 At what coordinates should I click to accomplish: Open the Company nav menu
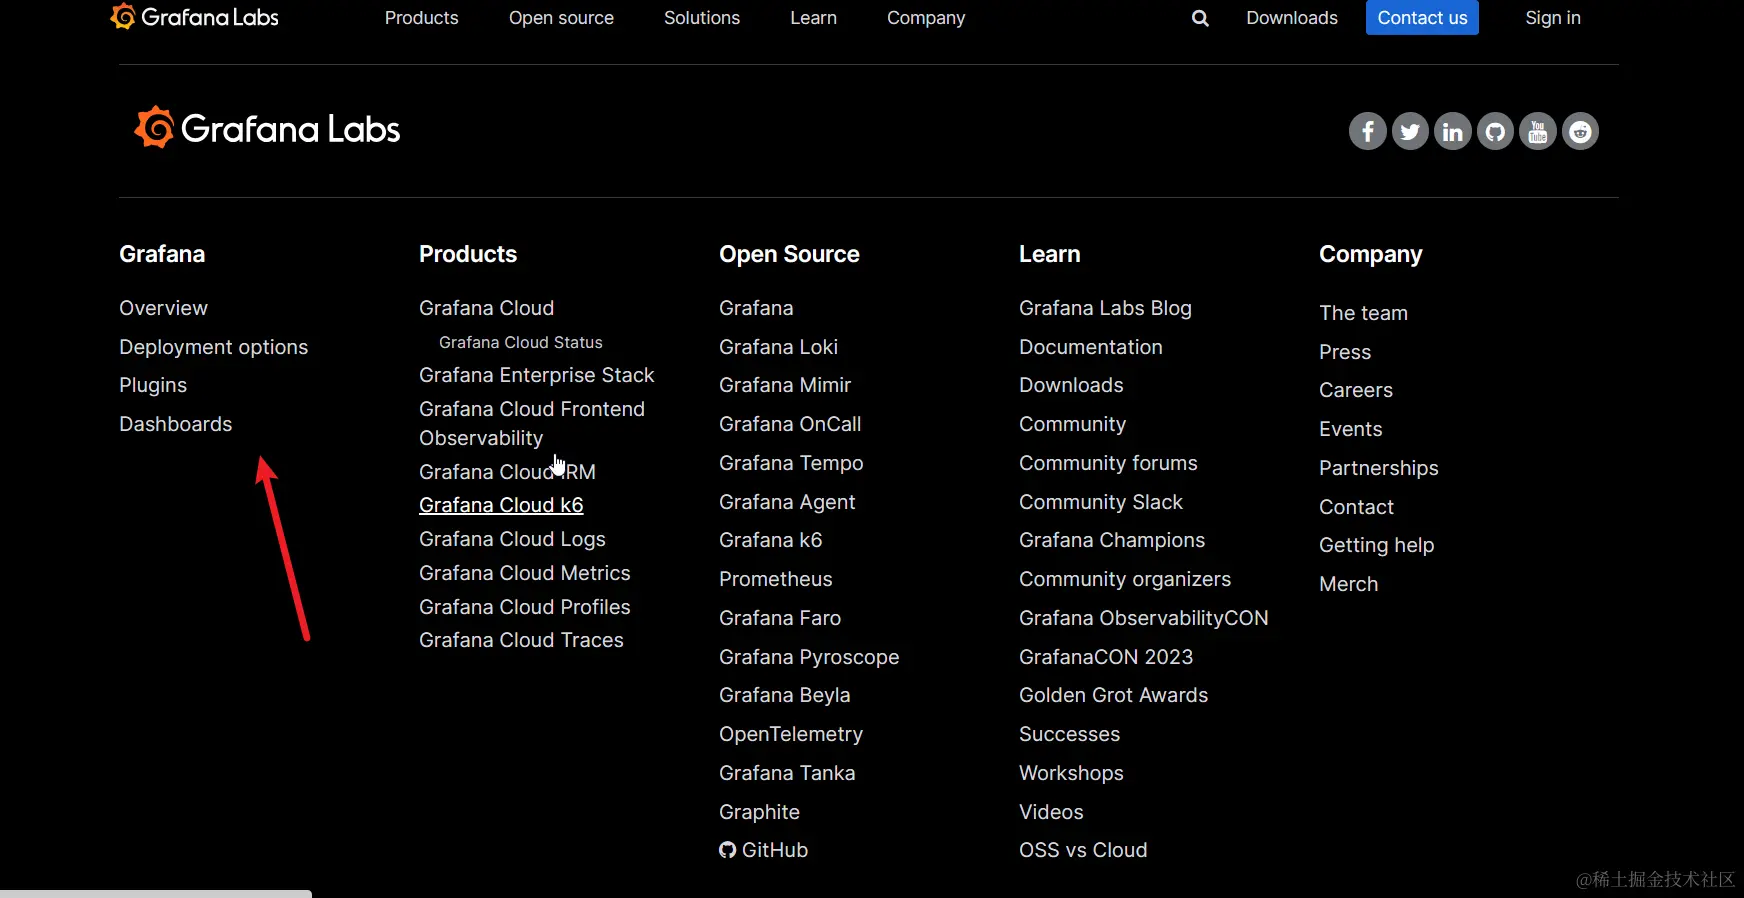926,18
